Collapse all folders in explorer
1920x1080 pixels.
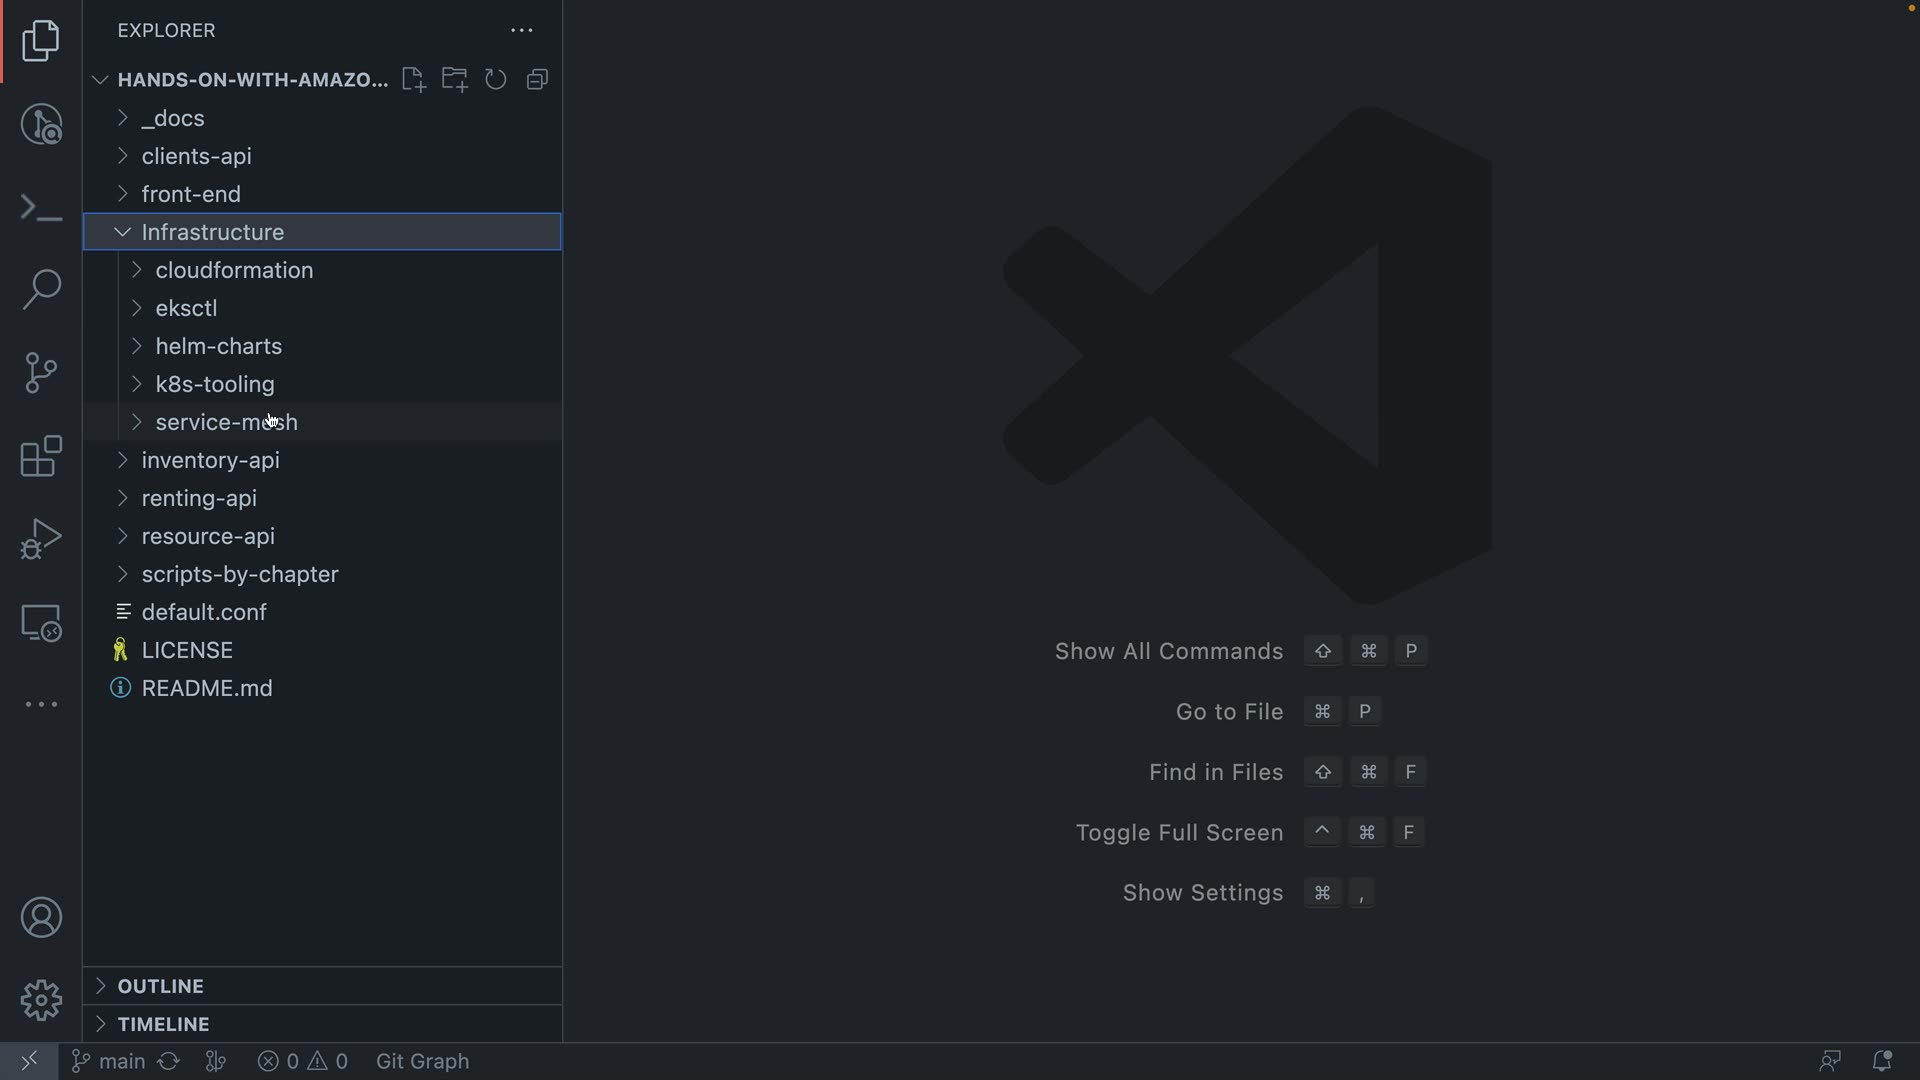(x=538, y=80)
